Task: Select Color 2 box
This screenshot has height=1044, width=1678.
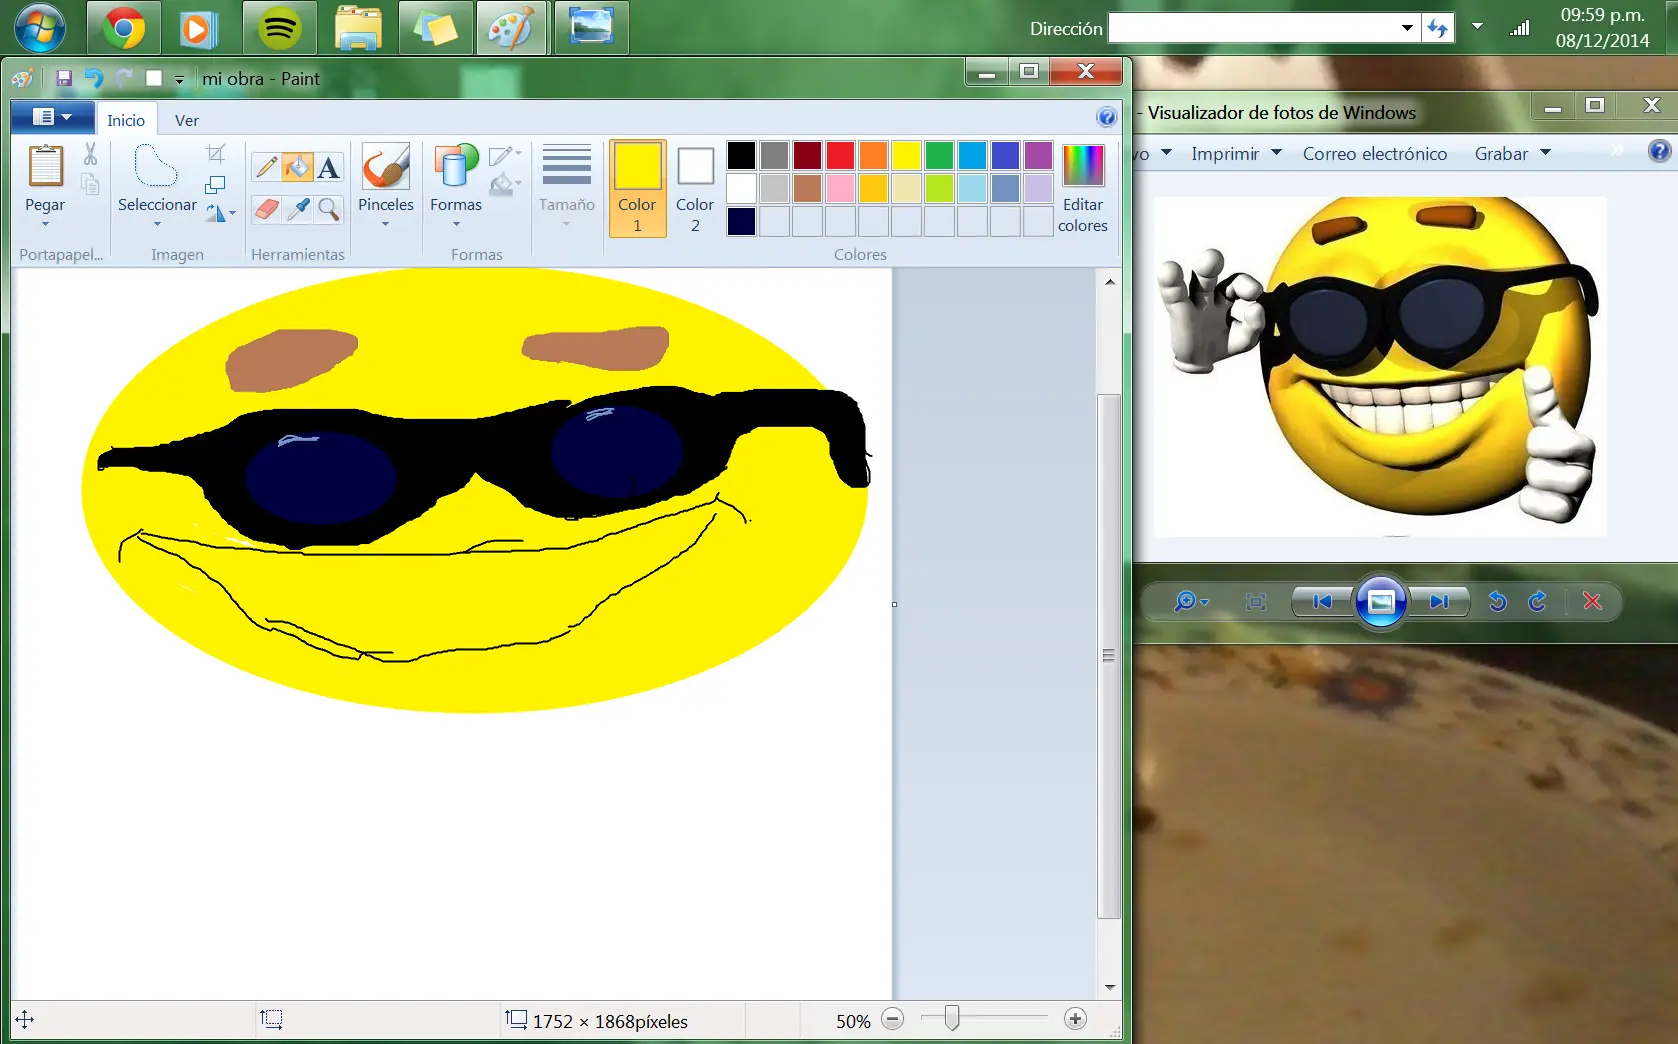Action: point(695,188)
